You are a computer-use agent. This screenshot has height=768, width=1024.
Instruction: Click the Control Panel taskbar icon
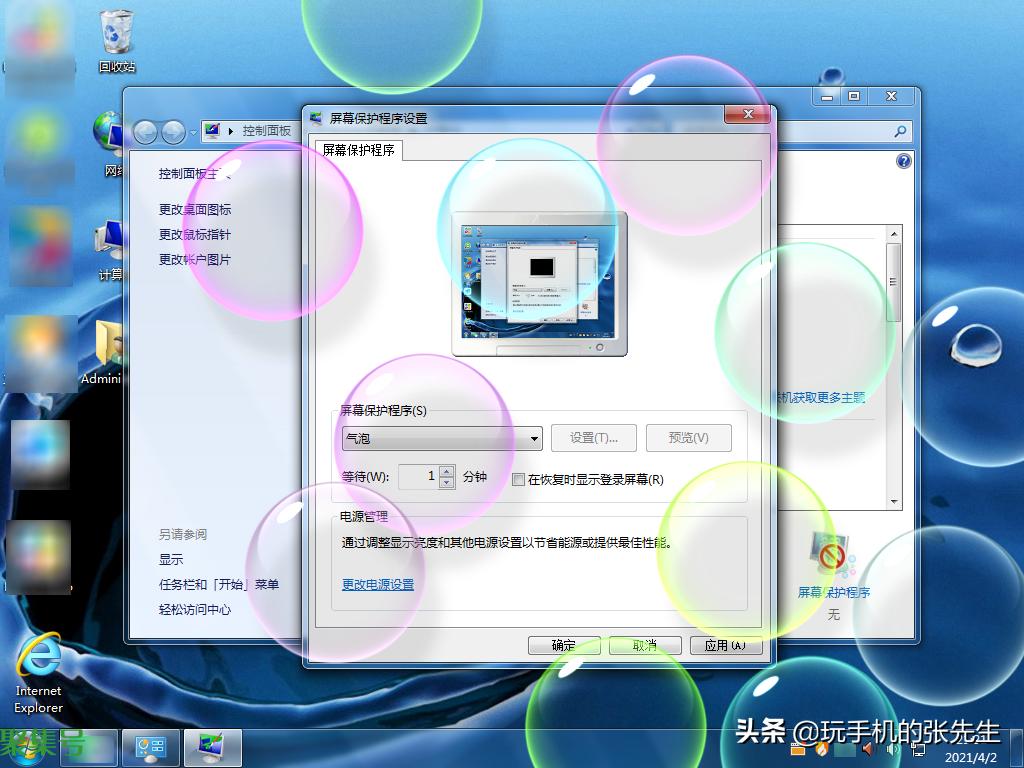(x=150, y=747)
